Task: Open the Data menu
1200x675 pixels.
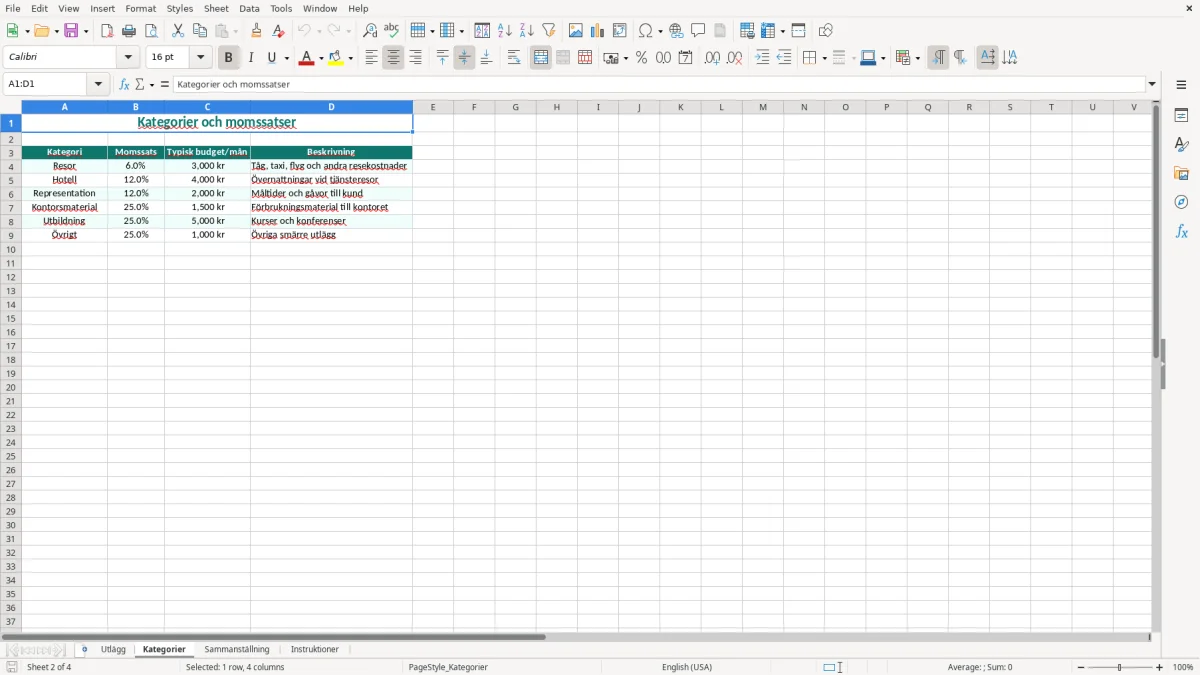Action: [x=249, y=8]
